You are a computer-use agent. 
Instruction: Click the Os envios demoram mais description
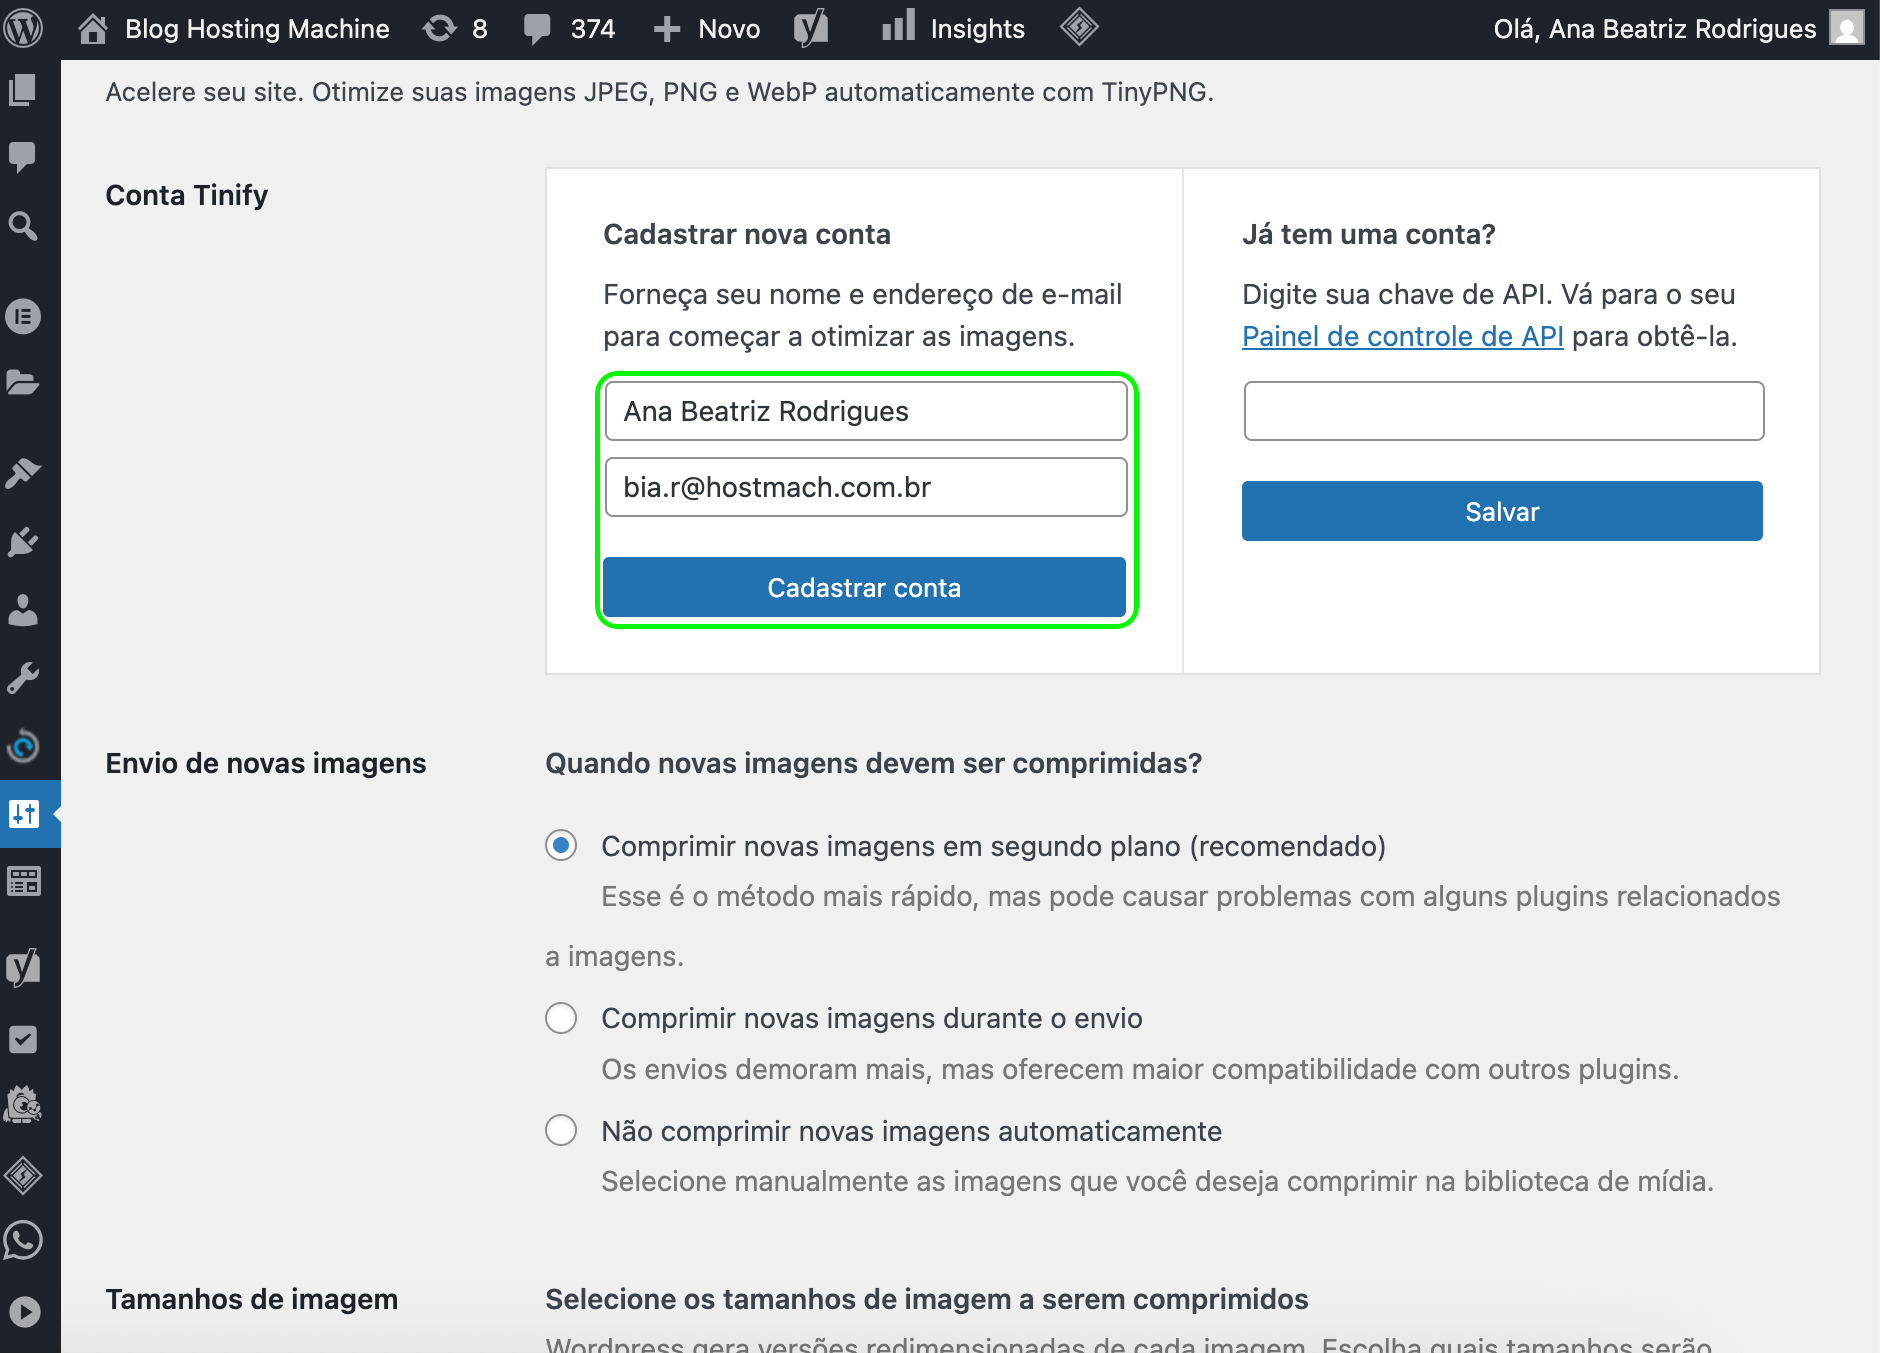[1140, 1069]
